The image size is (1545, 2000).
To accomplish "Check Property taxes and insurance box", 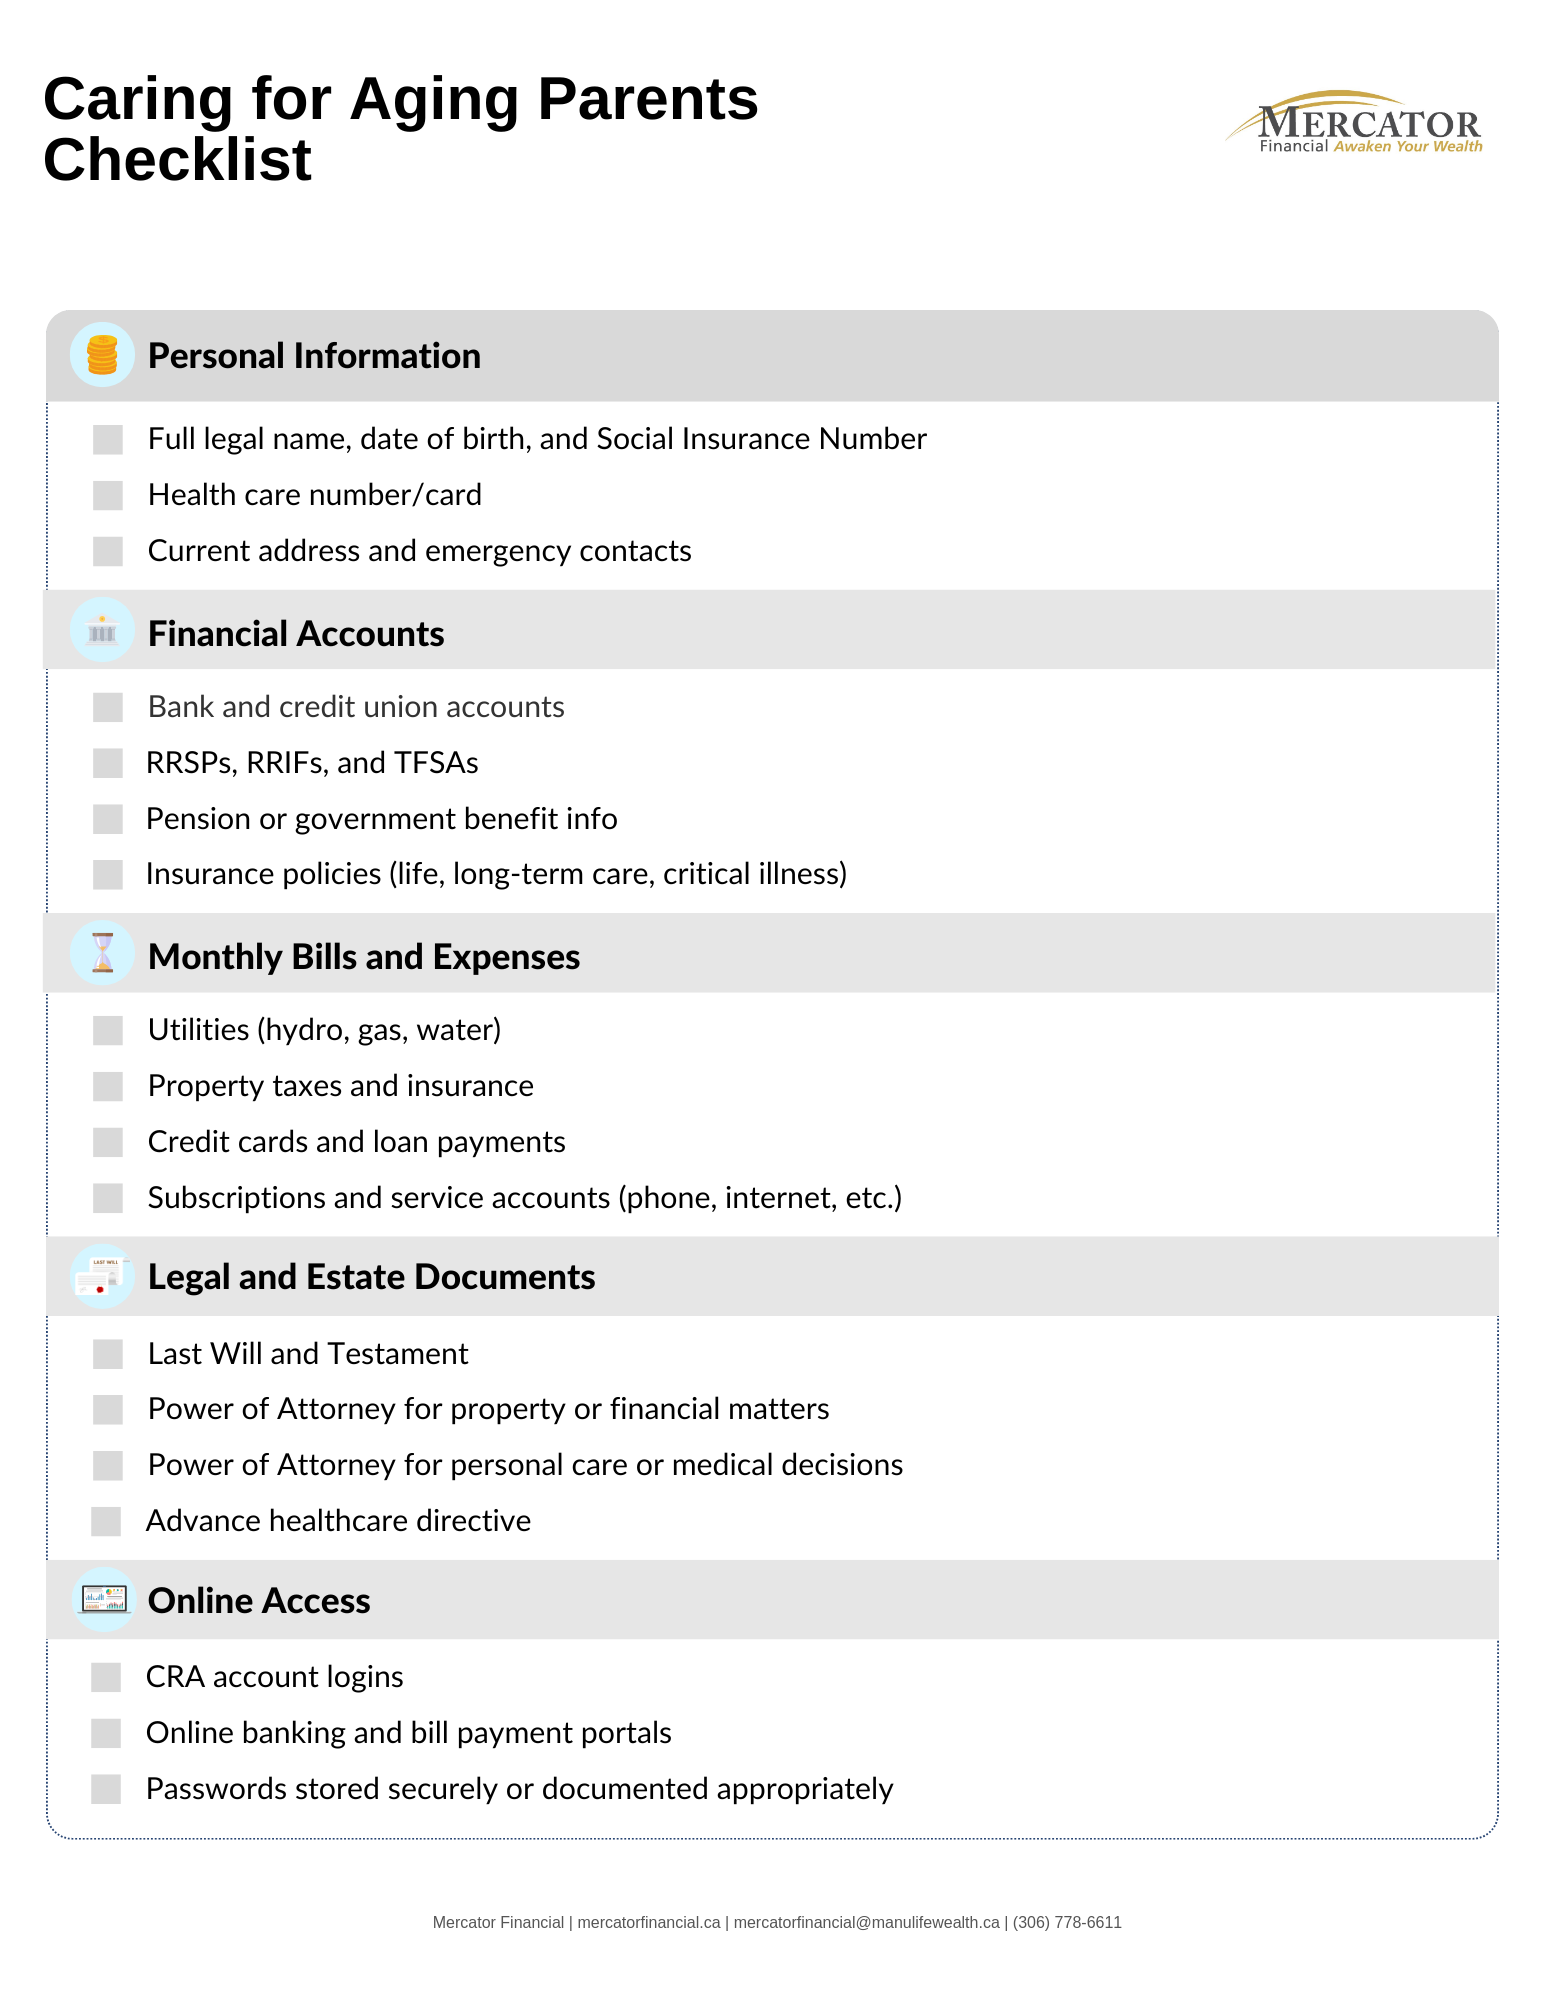I will coord(108,1086).
